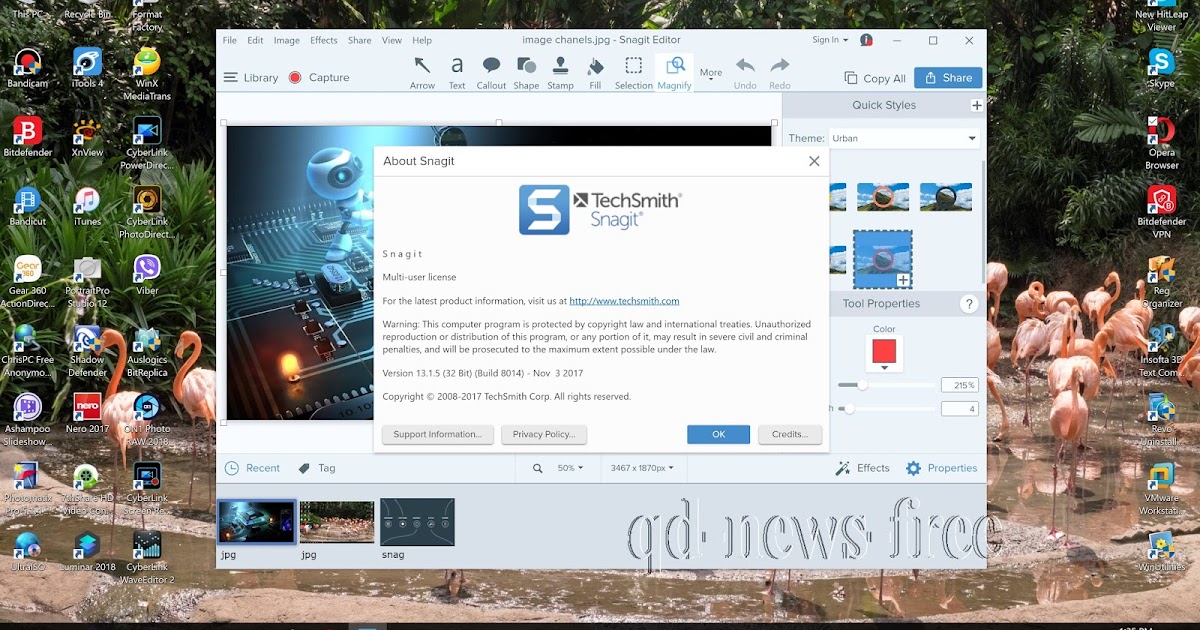Open Nero 2017 desktop shortcut
1200x630 pixels.
click(x=87, y=412)
